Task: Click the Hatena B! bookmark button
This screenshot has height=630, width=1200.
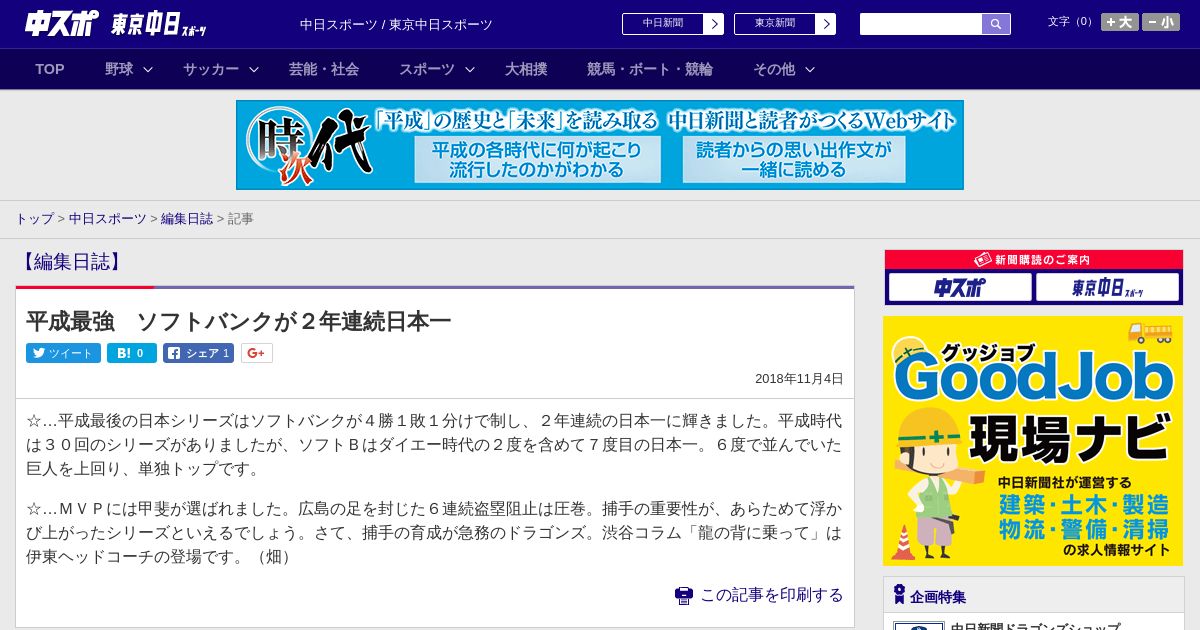Action: [x=132, y=353]
